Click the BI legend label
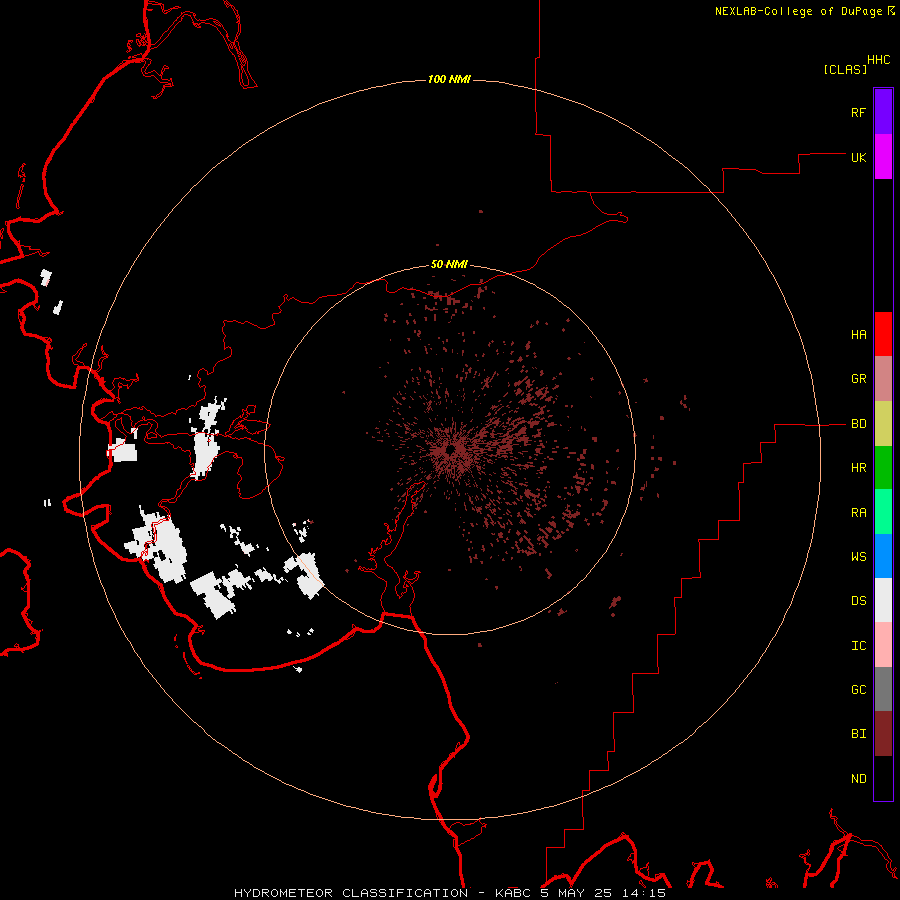 859,734
